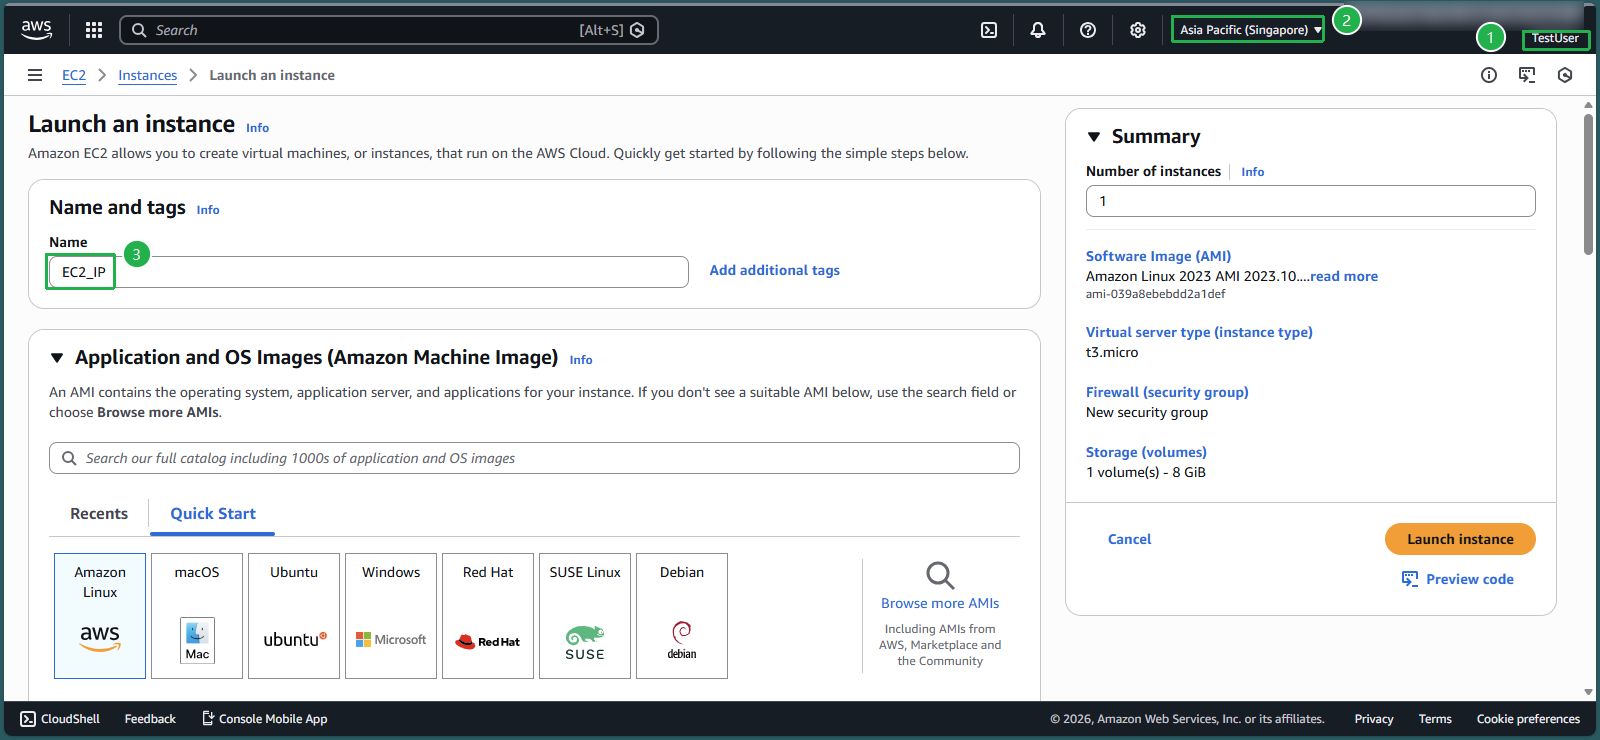Switch to the Quick Start tab
1600x740 pixels.
click(x=213, y=514)
